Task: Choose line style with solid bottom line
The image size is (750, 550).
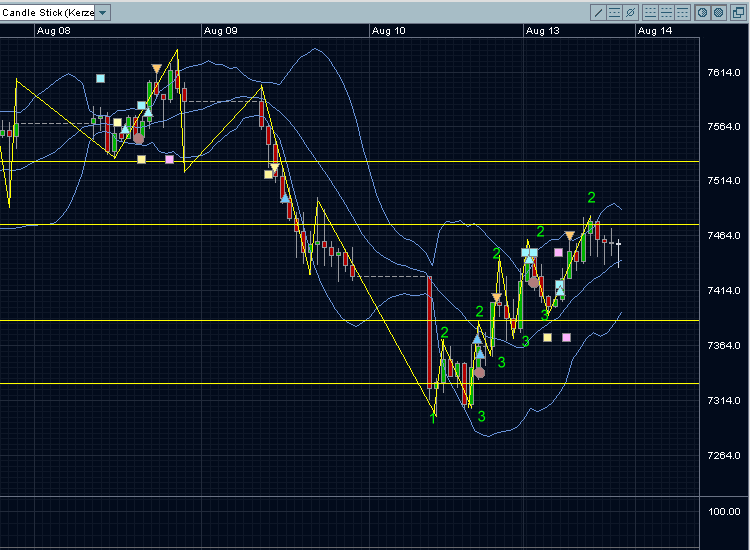Action: click(651, 13)
